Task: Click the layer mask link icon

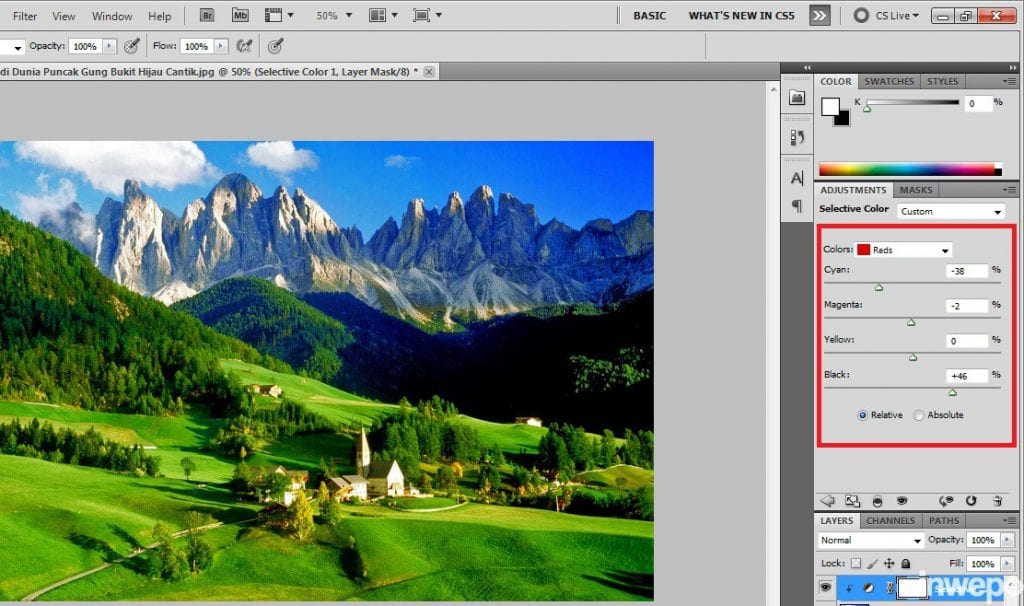Action: (889, 588)
